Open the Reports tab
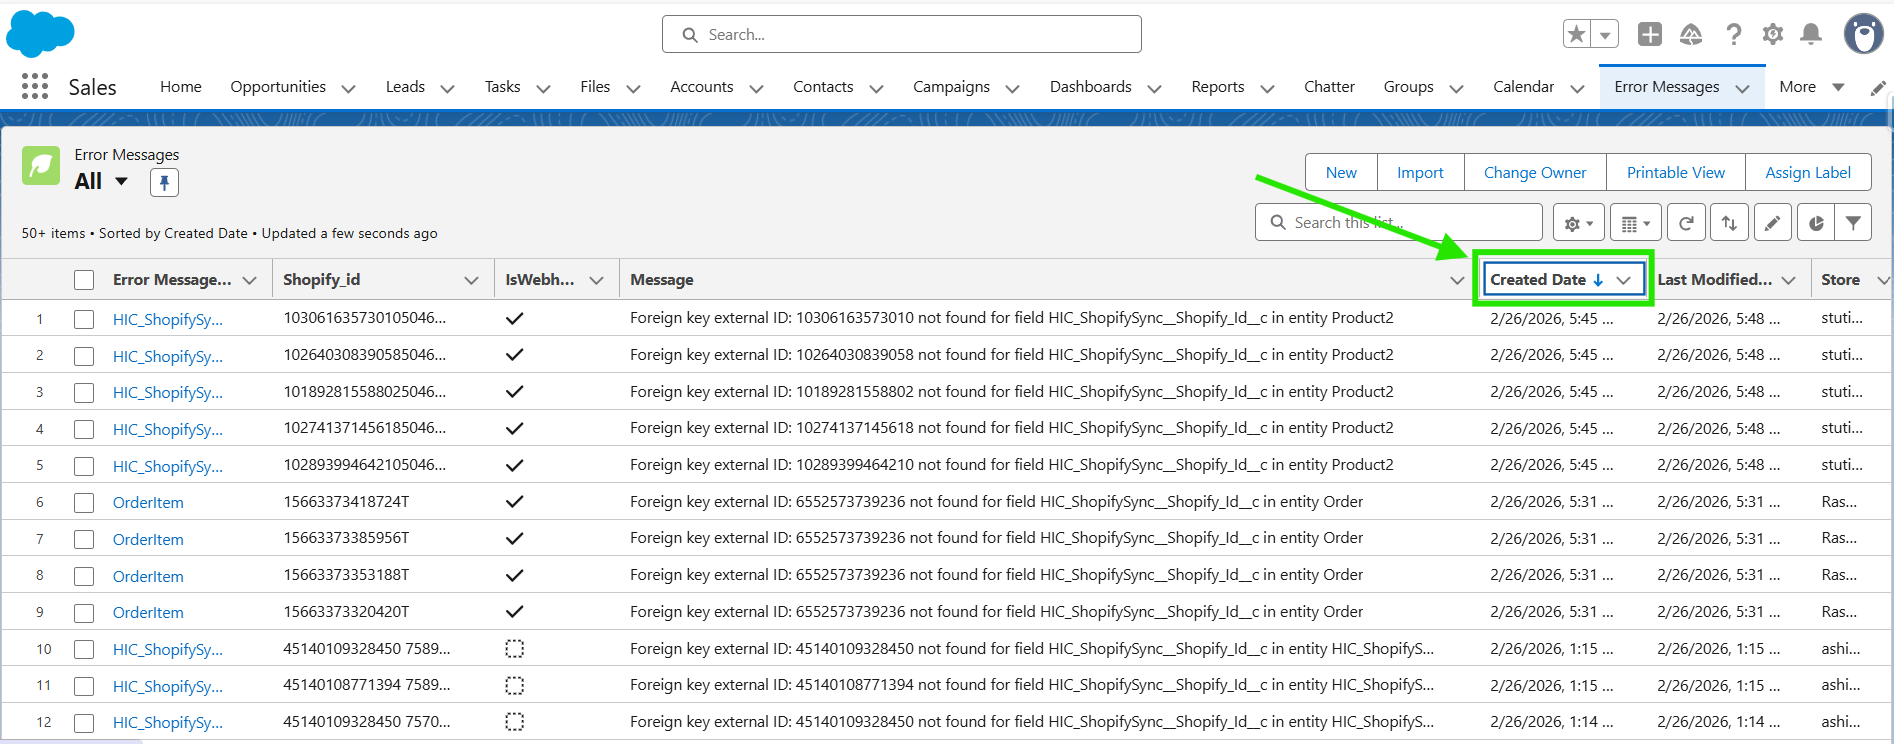This screenshot has width=1894, height=744. (1217, 87)
